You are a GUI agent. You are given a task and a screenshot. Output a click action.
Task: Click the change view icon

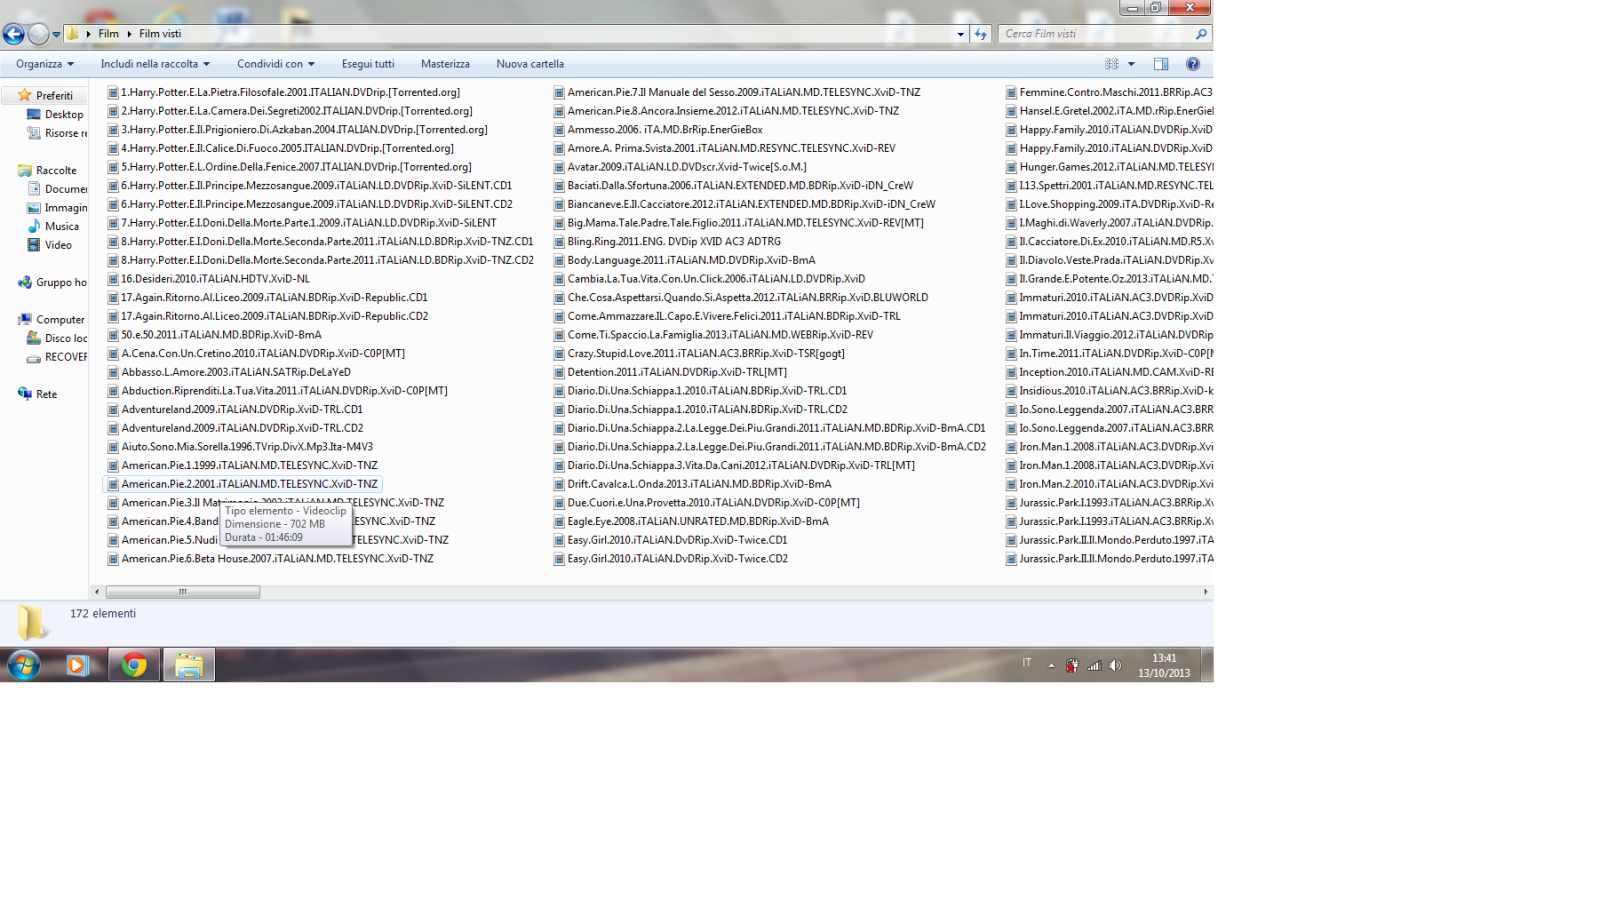[x=1111, y=64]
